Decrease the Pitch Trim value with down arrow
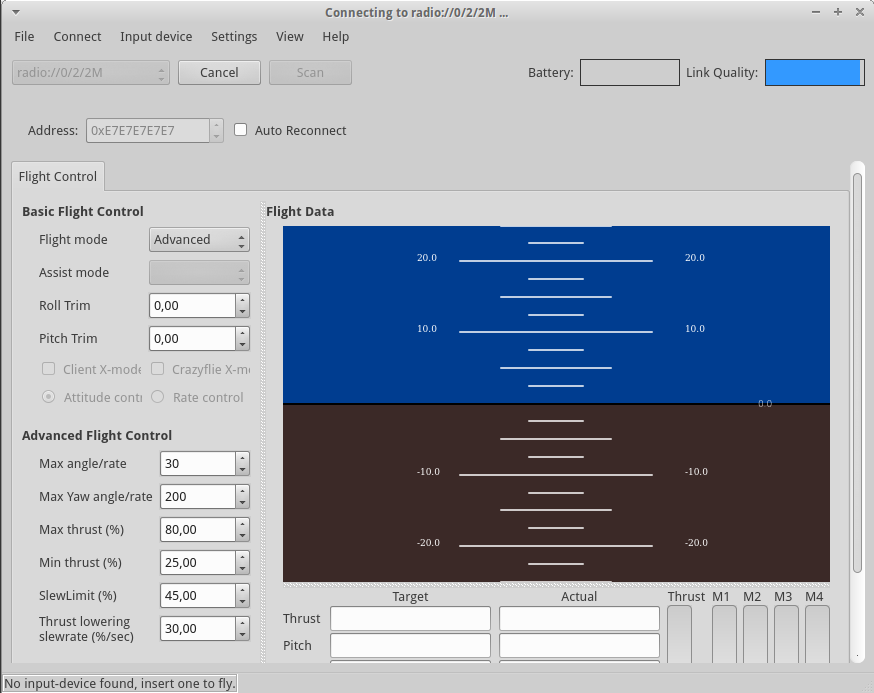874x693 pixels. pyautogui.click(x=242, y=345)
